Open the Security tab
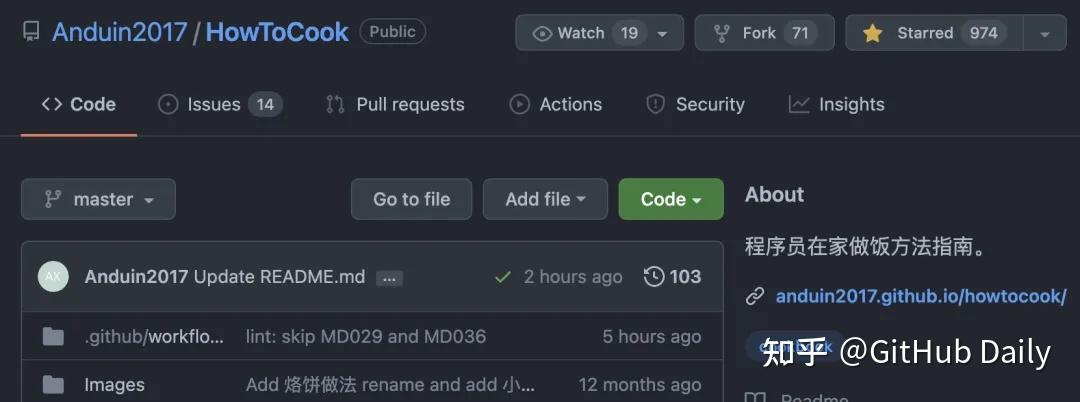 coord(696,105)
